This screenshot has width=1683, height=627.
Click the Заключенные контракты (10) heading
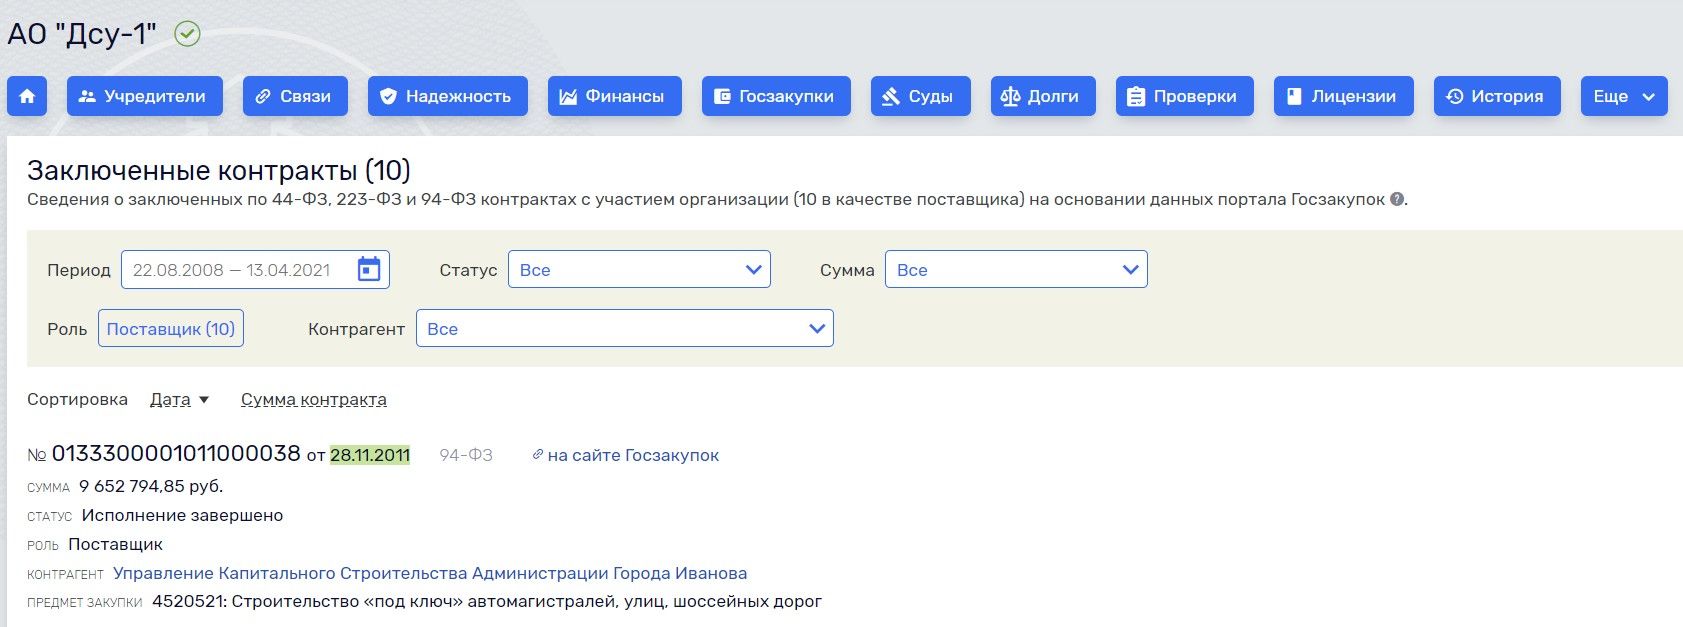[x=219, y=170]
